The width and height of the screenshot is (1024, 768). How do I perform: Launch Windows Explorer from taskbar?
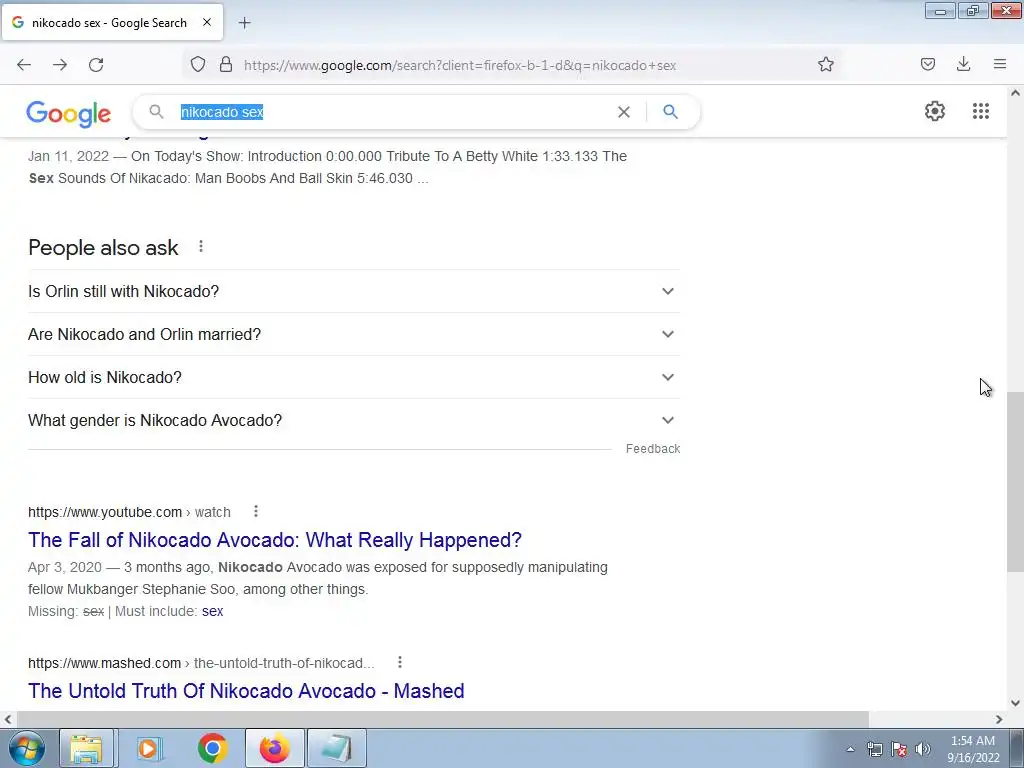click(x=87, y=748)
